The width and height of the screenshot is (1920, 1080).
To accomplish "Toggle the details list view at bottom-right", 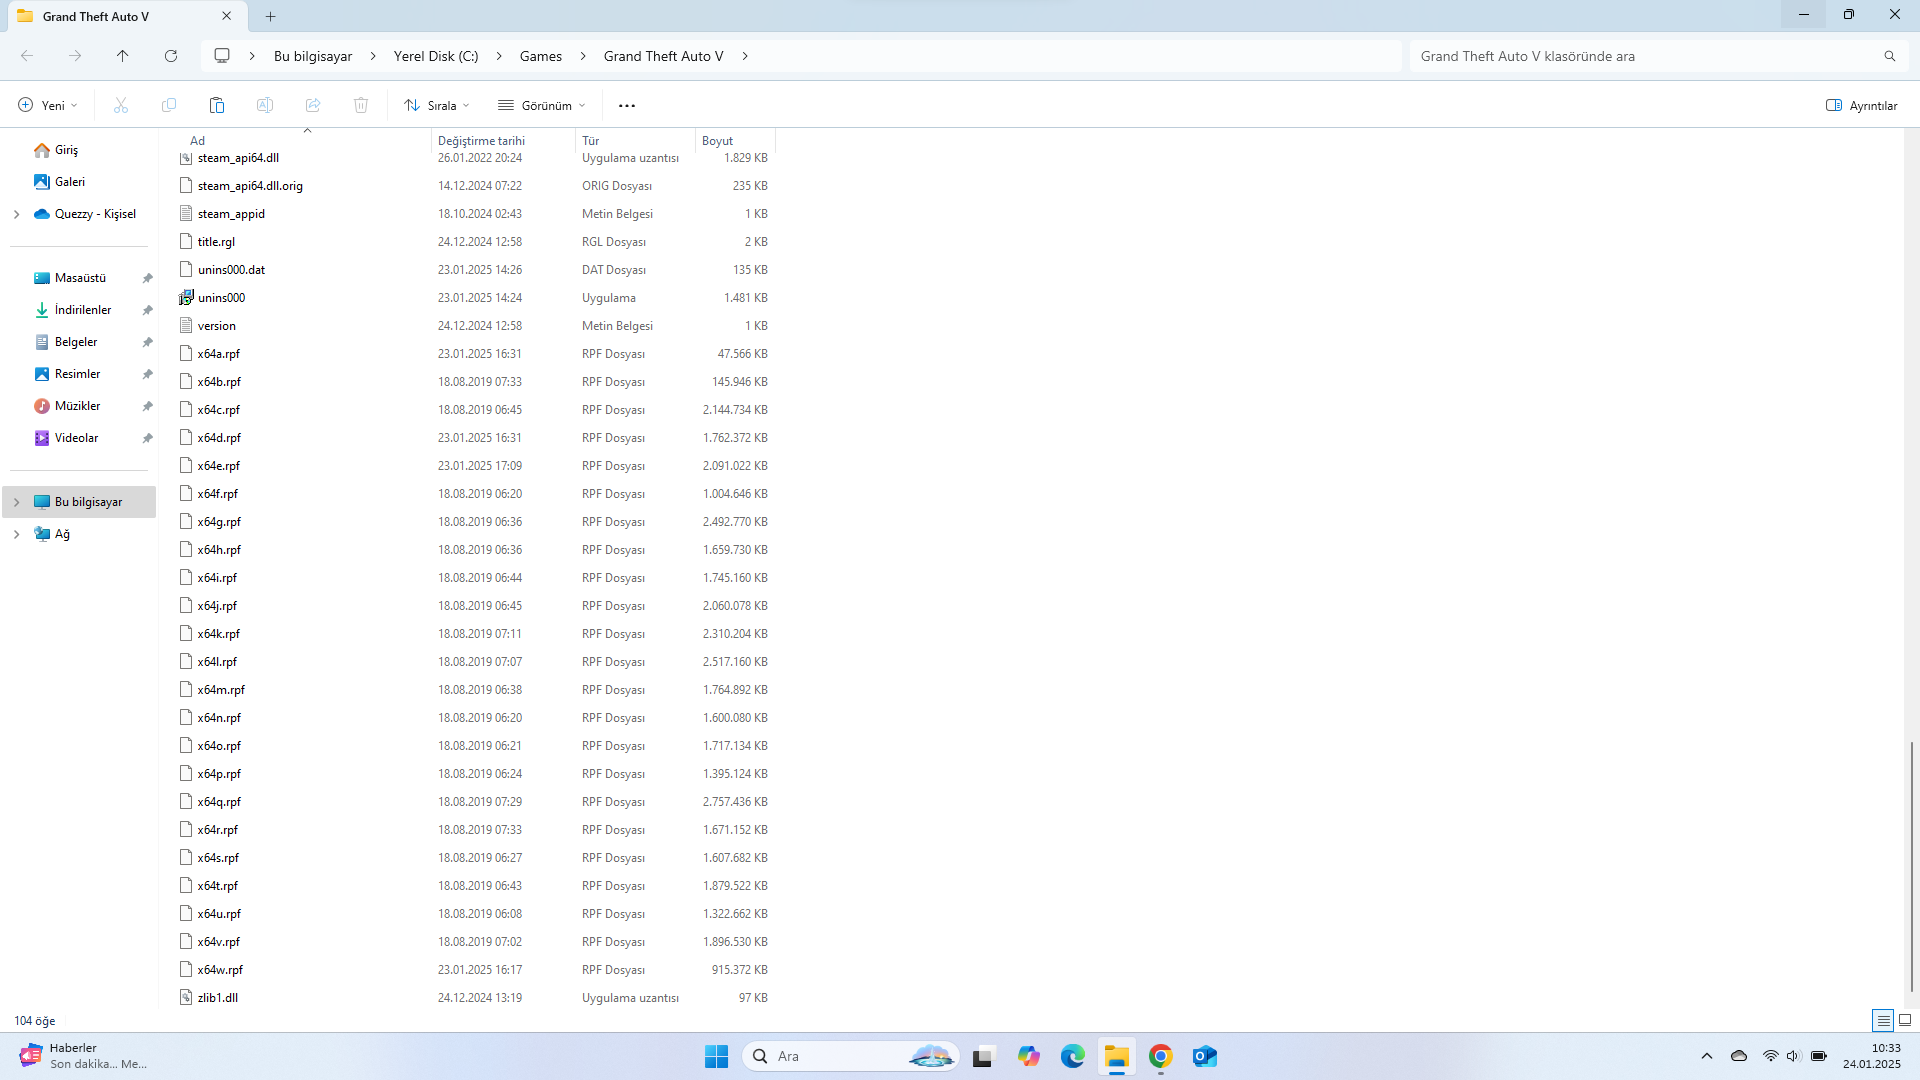I will (1883, 1020).
